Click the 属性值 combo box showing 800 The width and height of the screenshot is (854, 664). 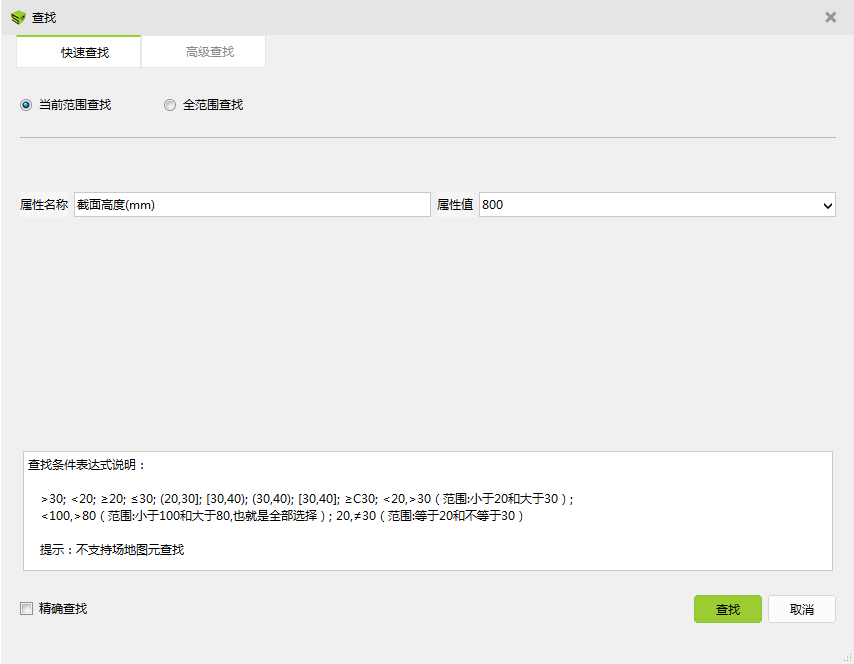point(657,205)
